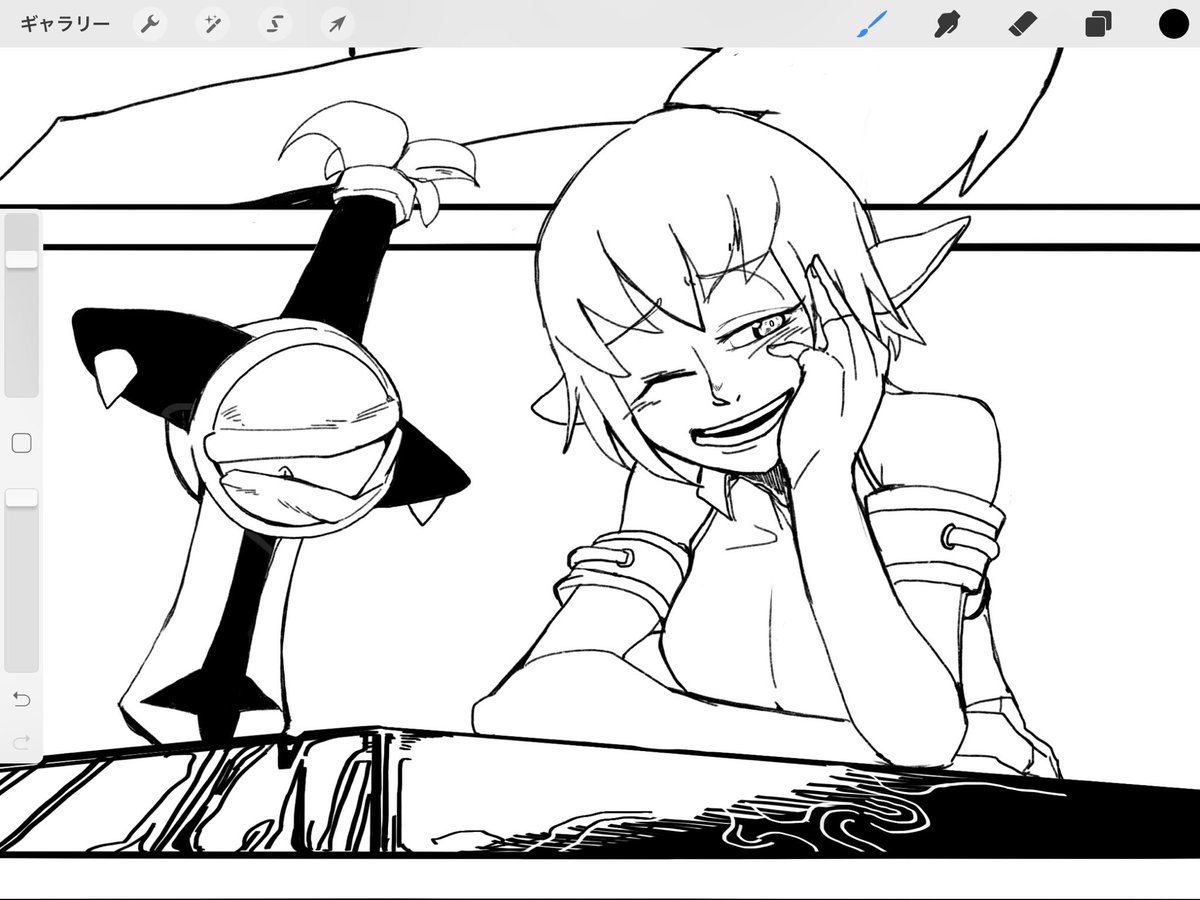Select the Brush tool
1200x900 pixels.
(874, 24)
